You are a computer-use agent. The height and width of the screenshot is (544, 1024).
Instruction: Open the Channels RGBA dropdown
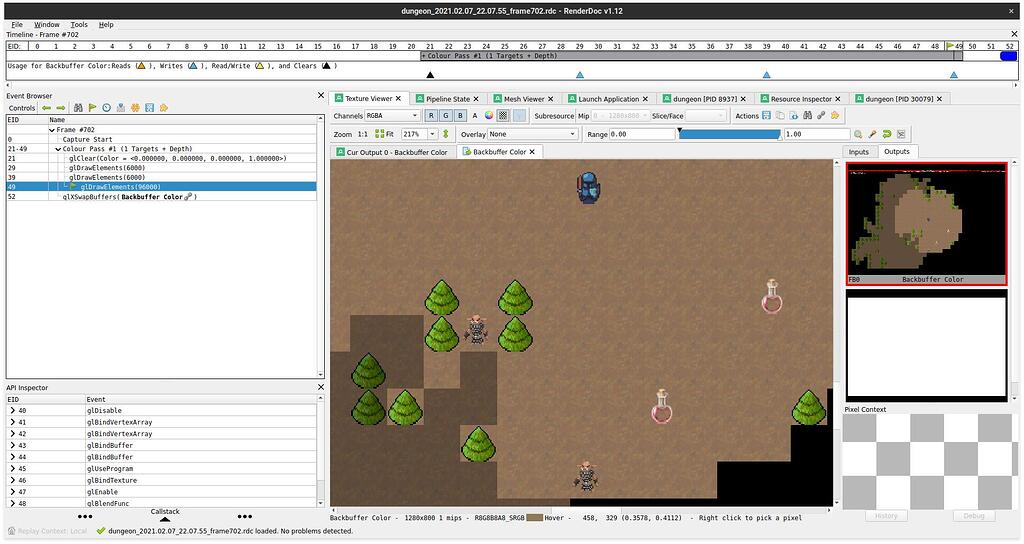pos(392,116)
